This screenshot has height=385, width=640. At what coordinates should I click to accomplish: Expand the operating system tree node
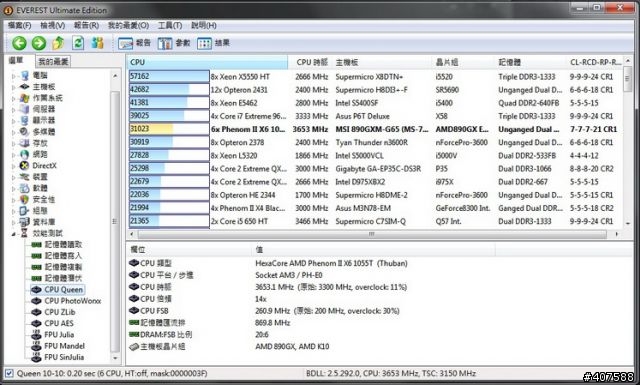[13, 98]
